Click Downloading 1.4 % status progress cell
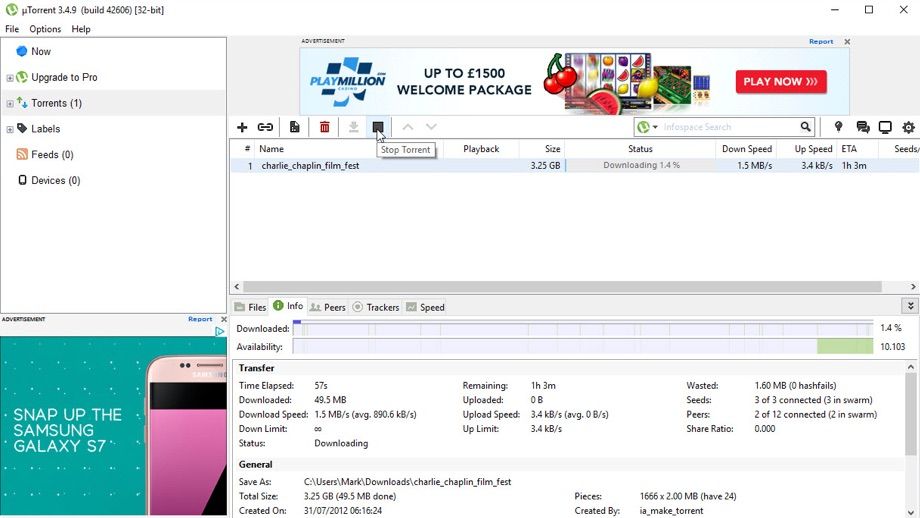The image size is (920, 518). [x=641, y=165]
